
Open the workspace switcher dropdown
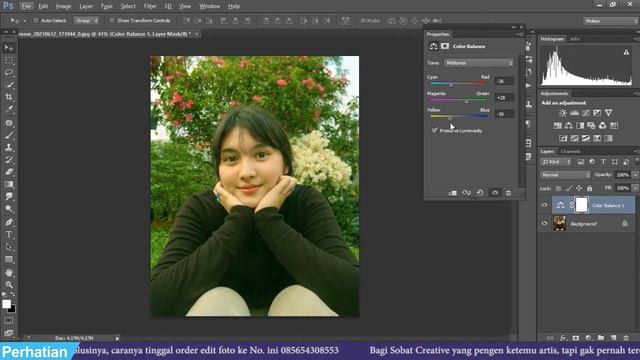pyautogui.click(x=610, y=21)
